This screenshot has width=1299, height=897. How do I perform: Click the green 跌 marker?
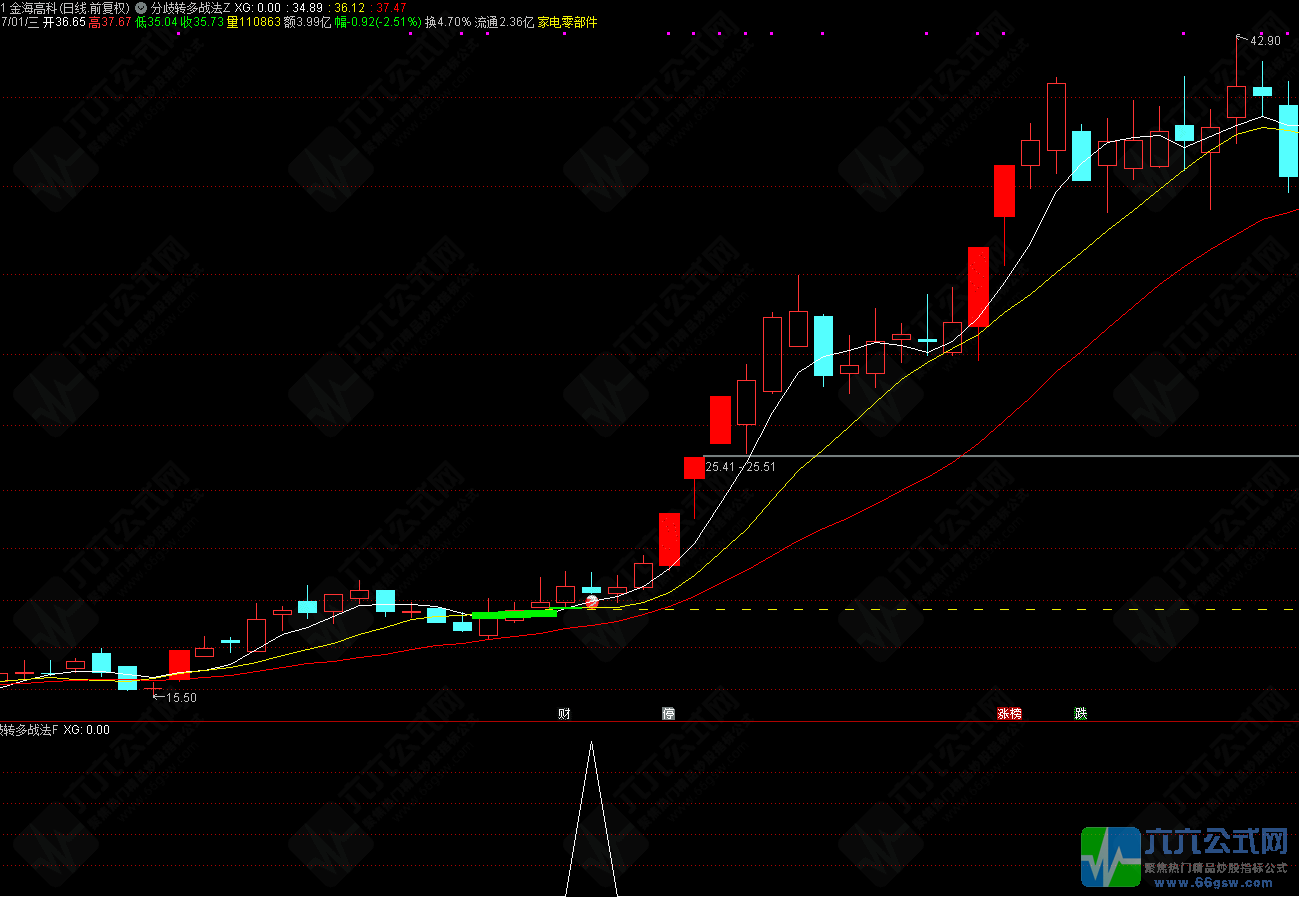(x=1080, y=713)
